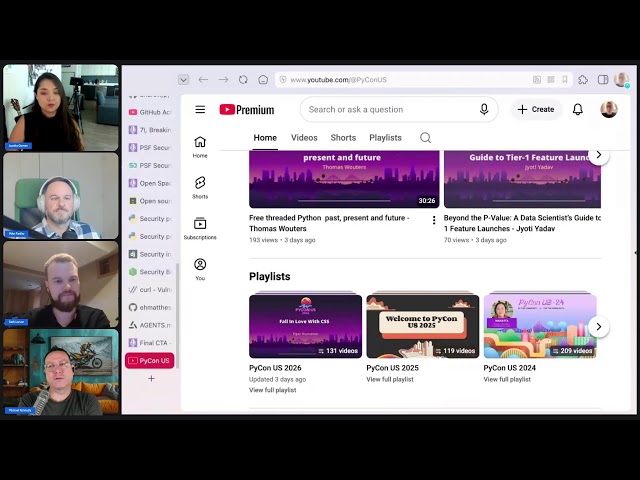Click the browser home icon
640x480 pixels.
263,80
